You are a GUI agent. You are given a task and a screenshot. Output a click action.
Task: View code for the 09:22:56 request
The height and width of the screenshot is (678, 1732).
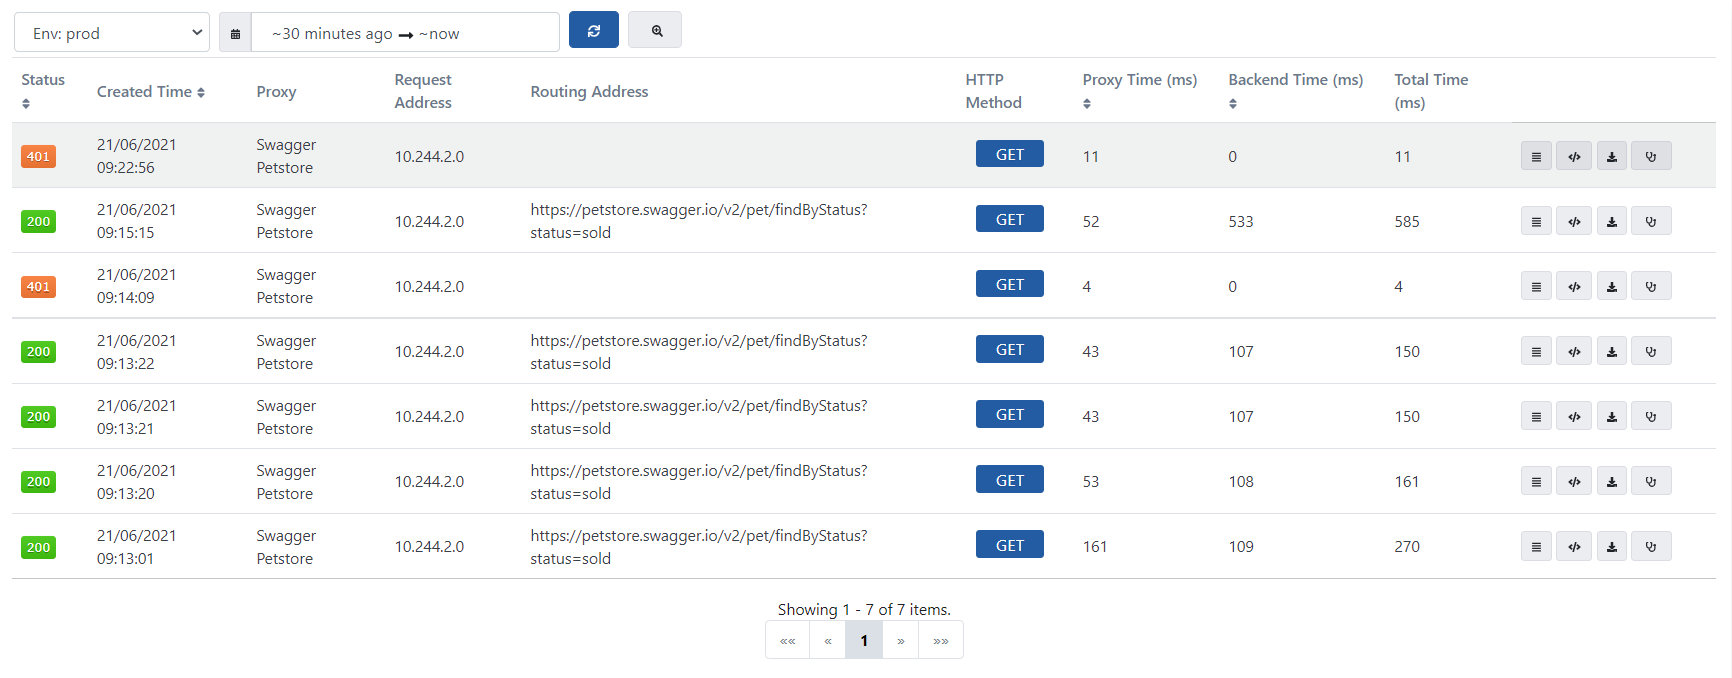[1574, 156]
